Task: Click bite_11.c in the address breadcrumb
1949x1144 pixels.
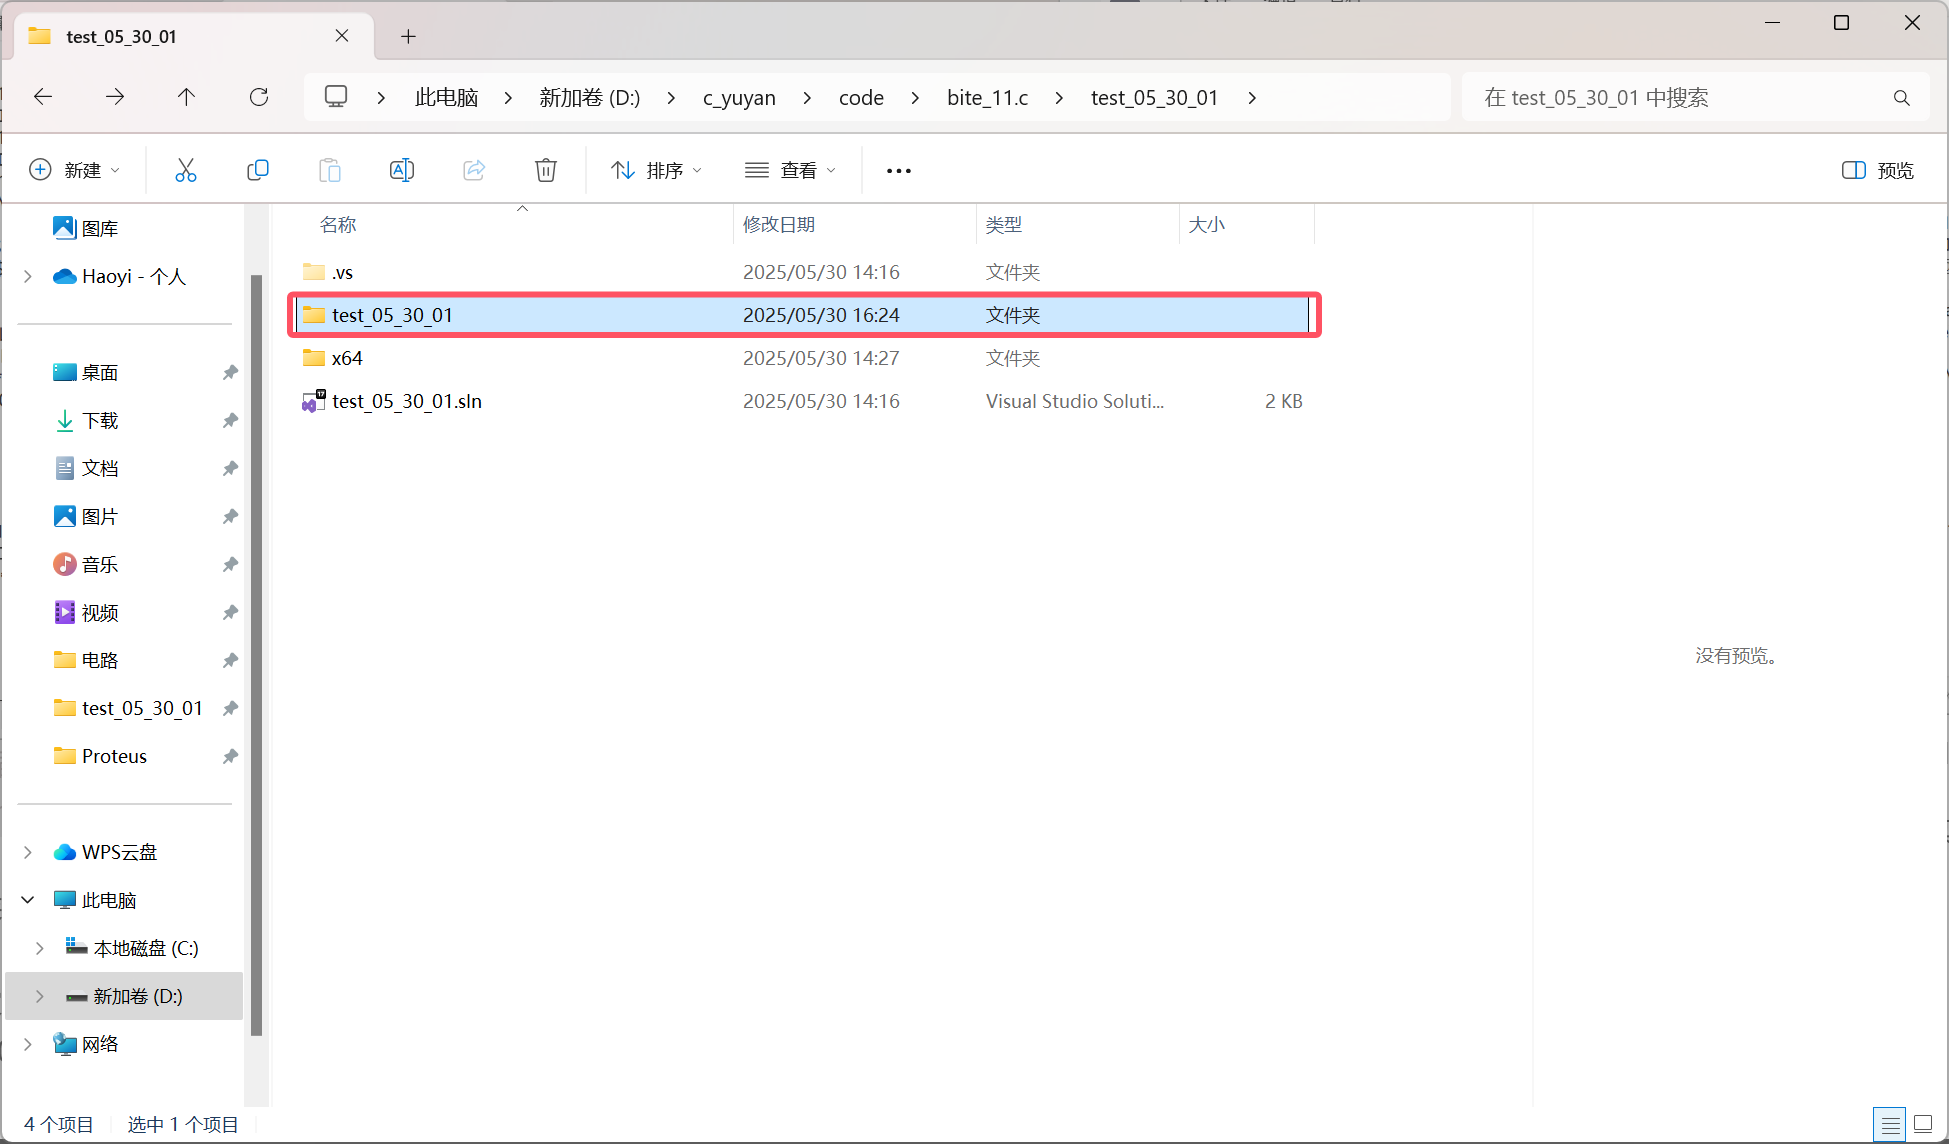Action: (x=987, y=97)
